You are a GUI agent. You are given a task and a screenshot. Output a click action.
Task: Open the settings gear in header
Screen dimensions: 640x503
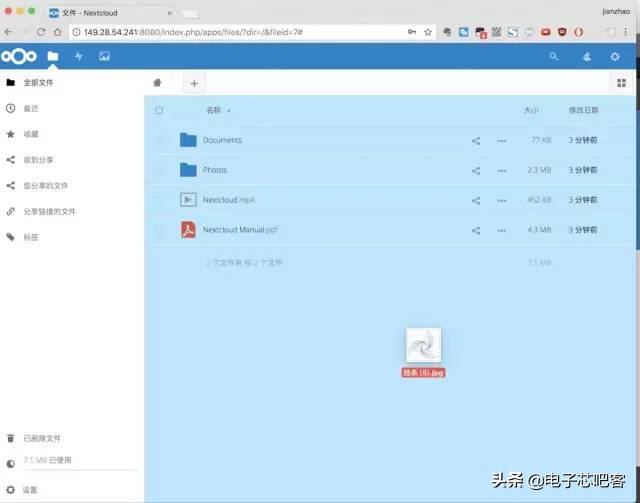point(615,57)
